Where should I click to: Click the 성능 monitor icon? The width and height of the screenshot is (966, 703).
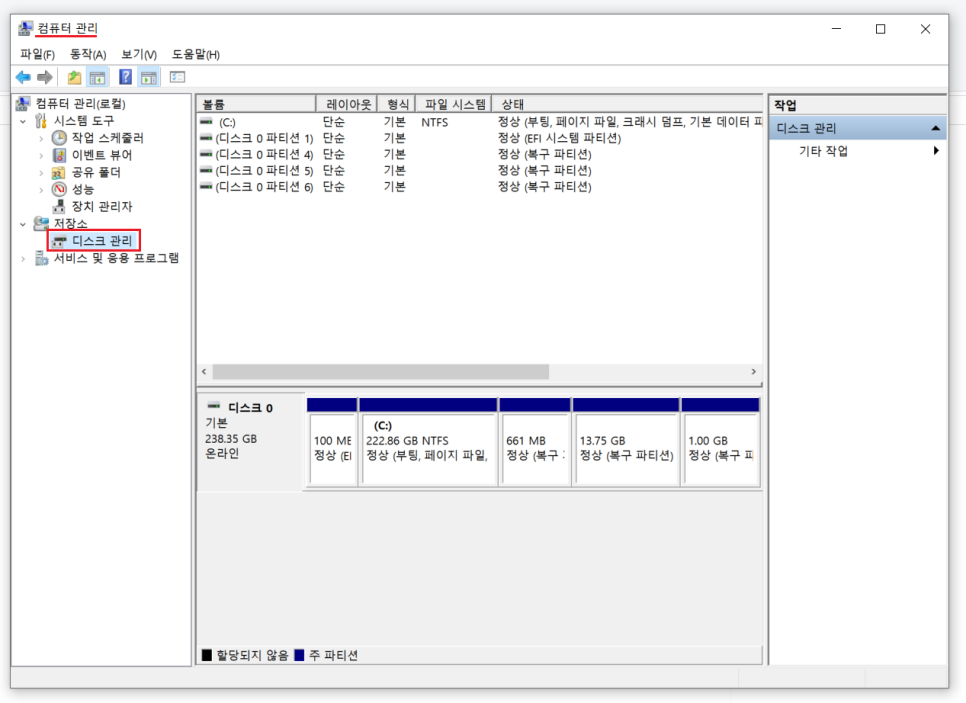[59, 189]
